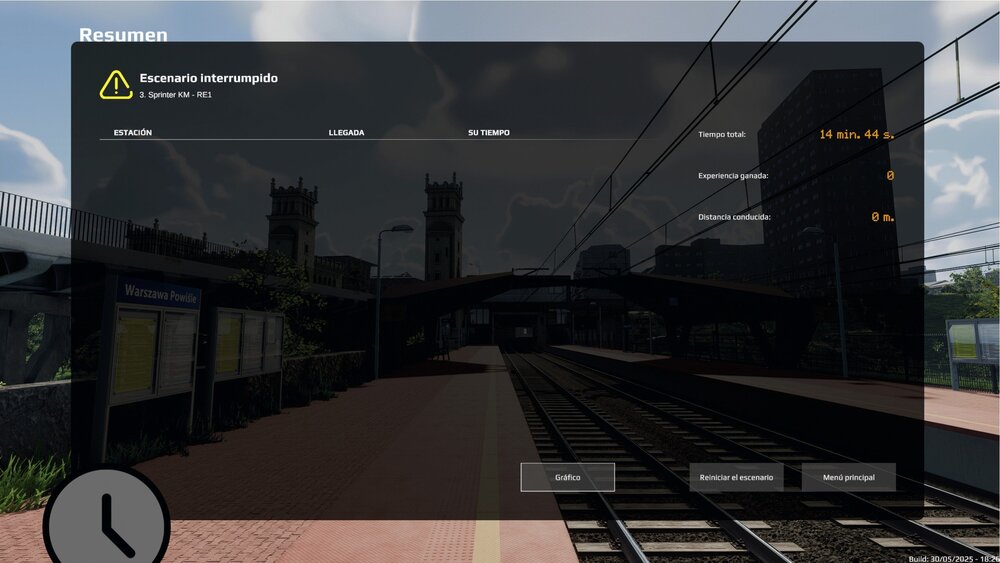Viewport: 1000px width, 563px height.
Task: Click the 14 min. 44 s. time value
Action: (856, 134)
